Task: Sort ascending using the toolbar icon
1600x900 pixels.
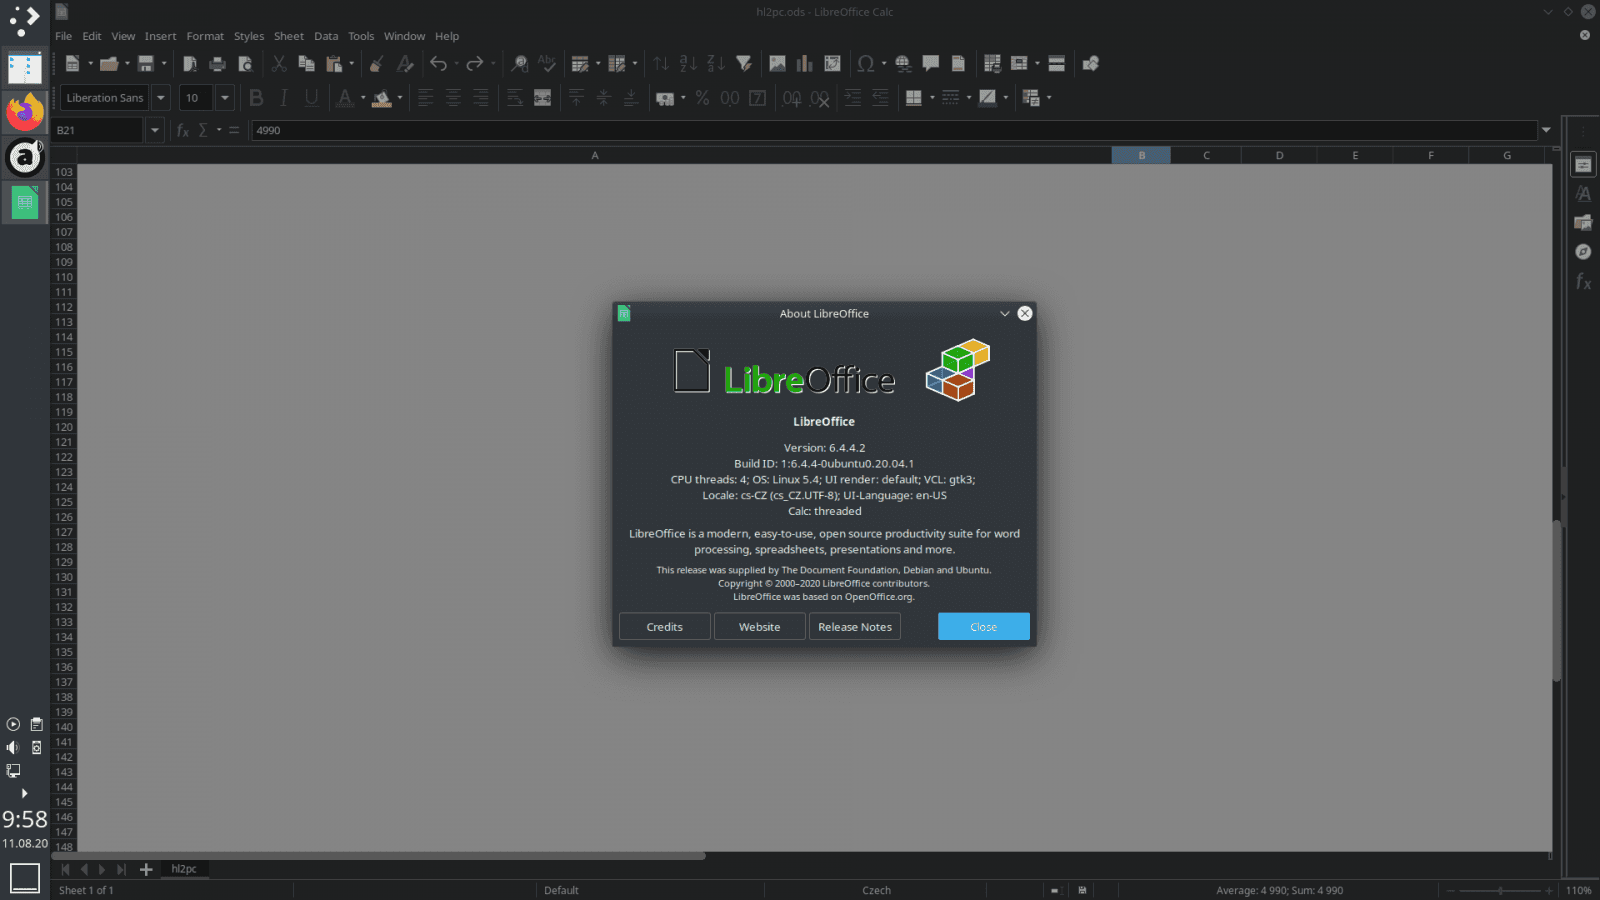Action: point(686,63)
